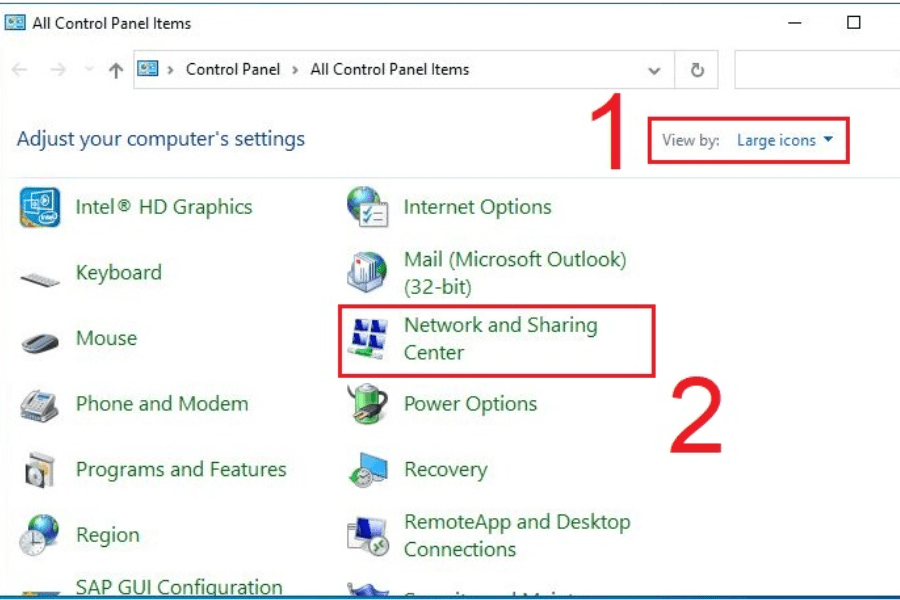Expand the View by Large icons dropdown
Screen dimensions: 900x600
click(x=785, y=141)
